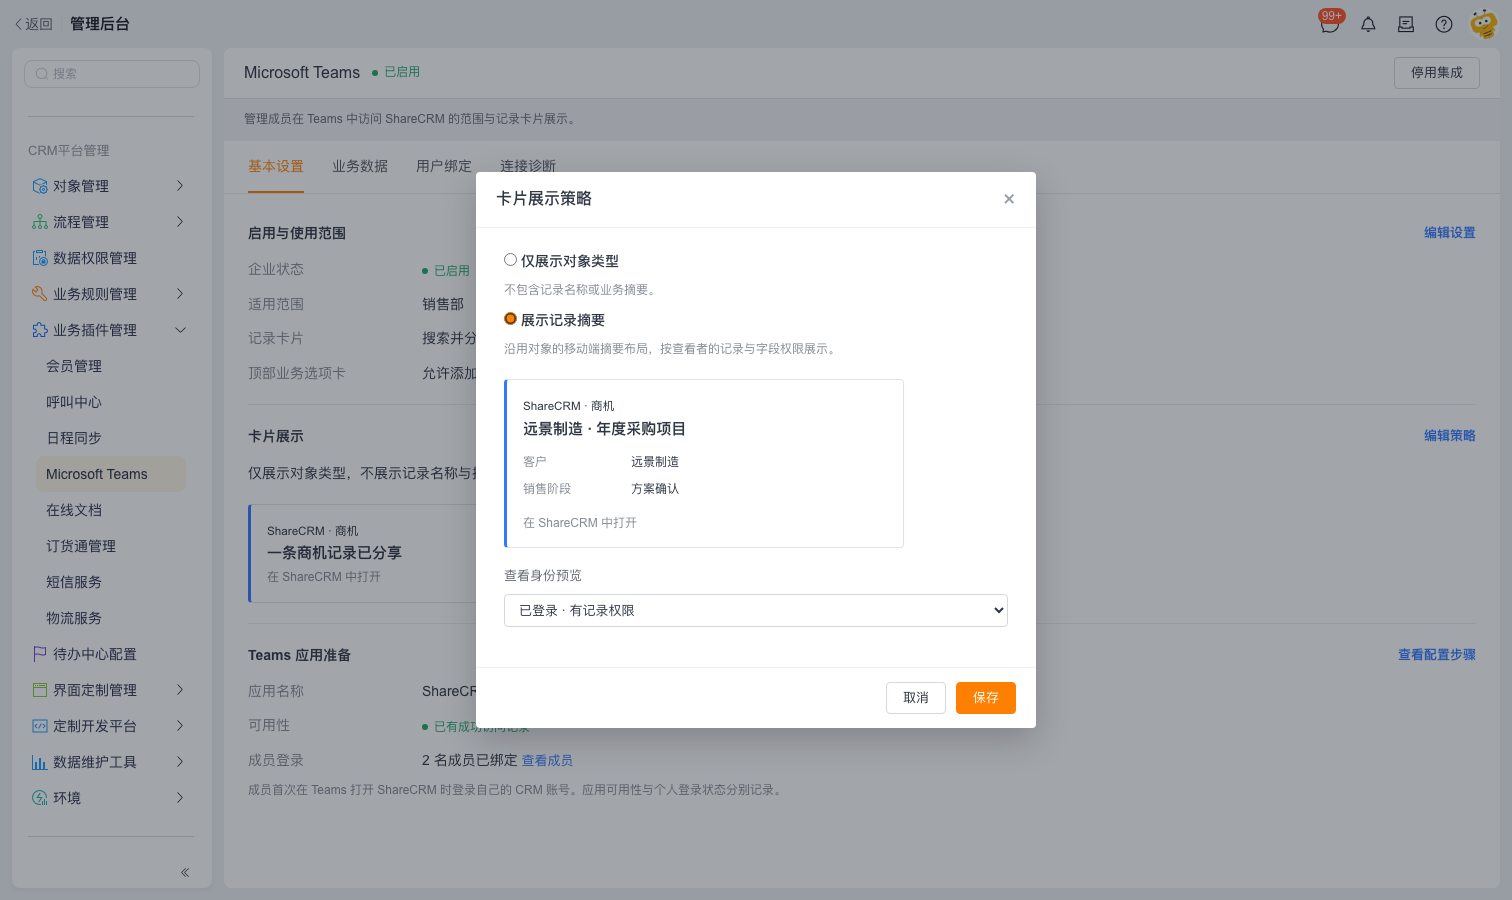Expand 环境 chevron

click(x=180, y=798)
